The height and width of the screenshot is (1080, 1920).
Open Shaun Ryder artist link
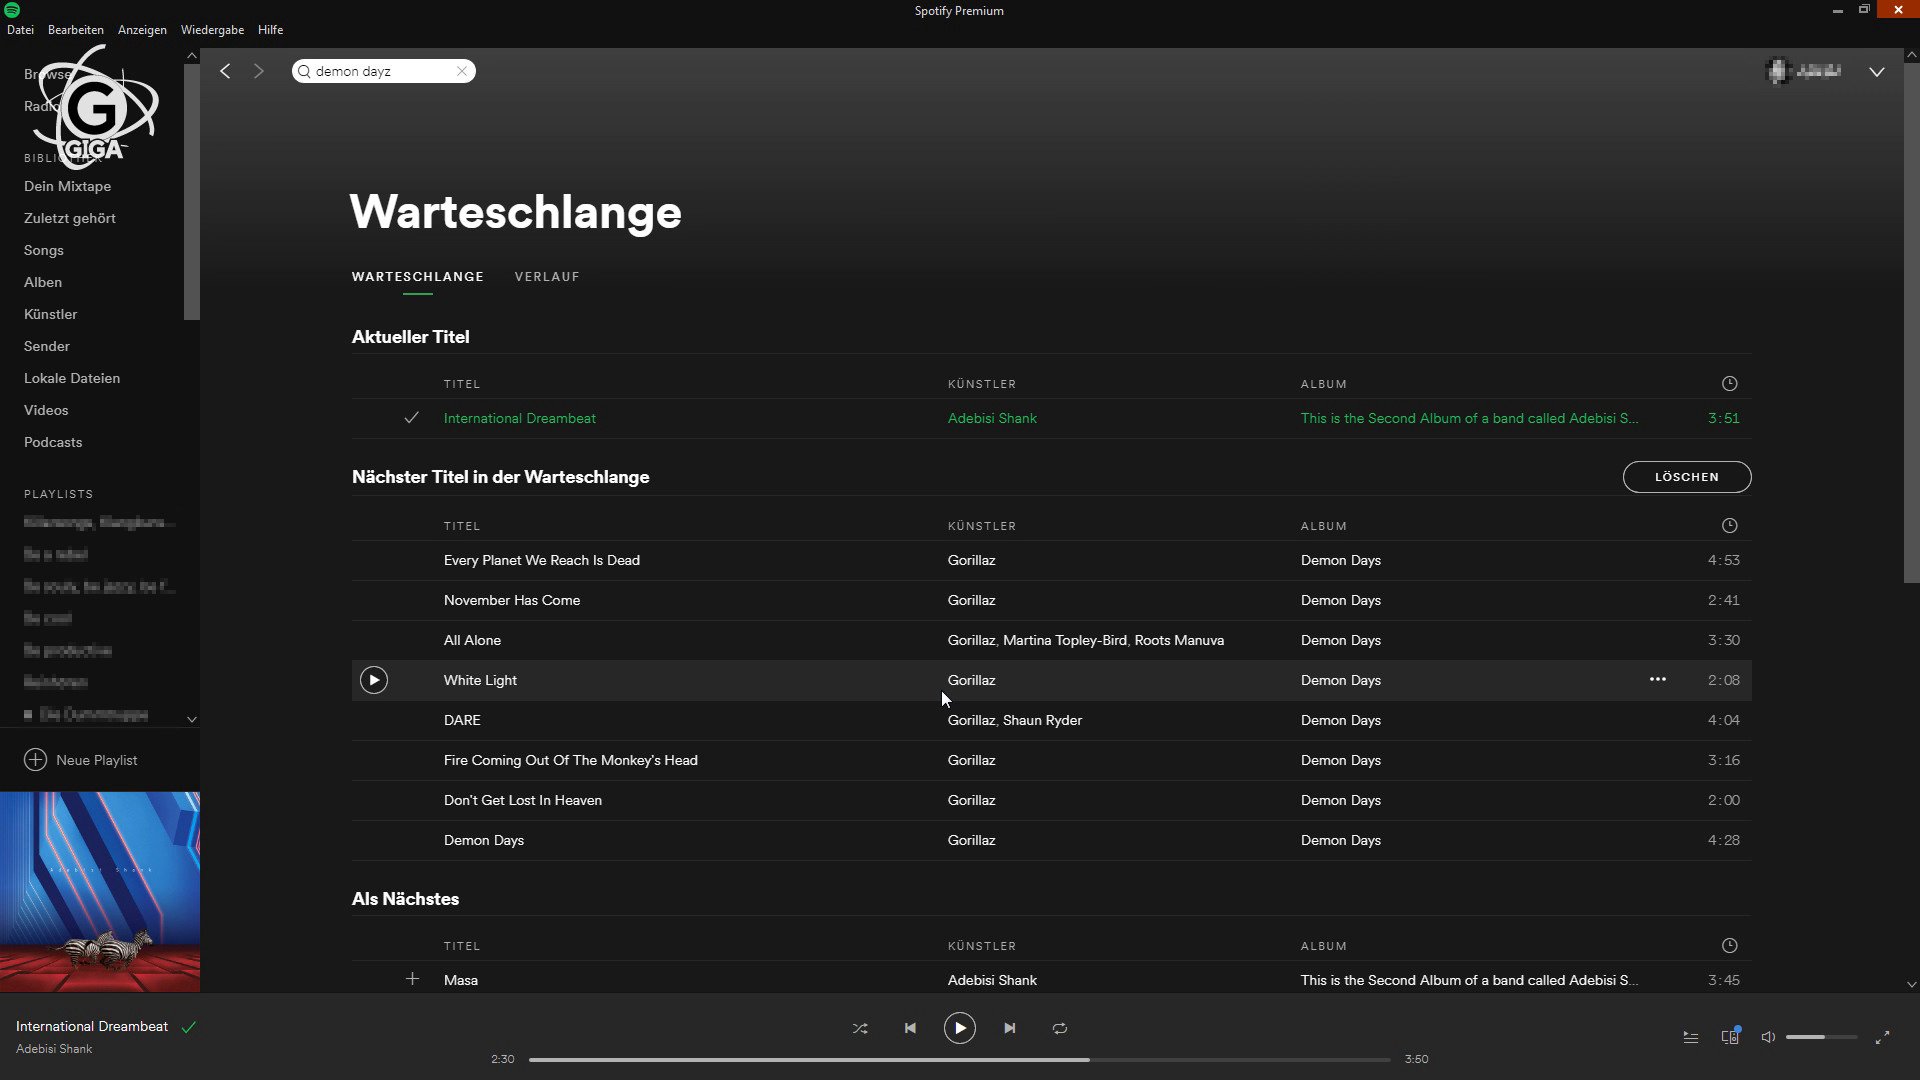tap(1042, 720)
